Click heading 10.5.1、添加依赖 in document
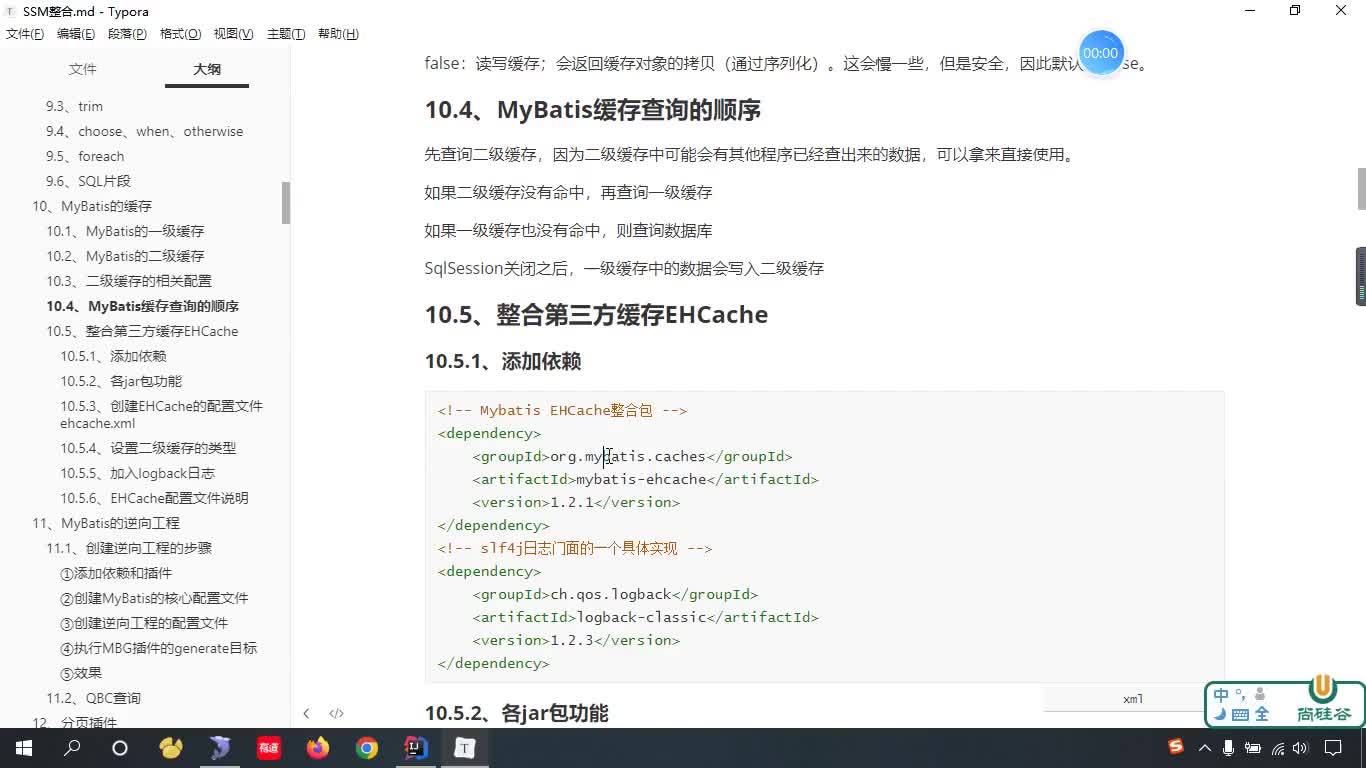The image size is (1366, 768). (503, 361)
